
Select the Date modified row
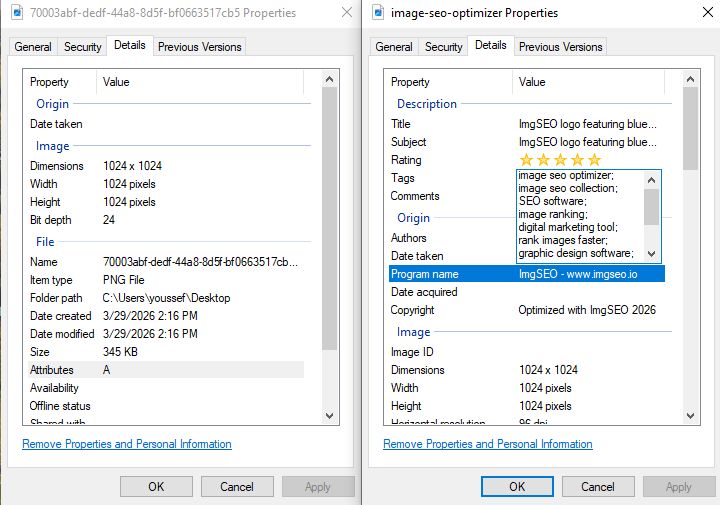[x=166, y=334]
